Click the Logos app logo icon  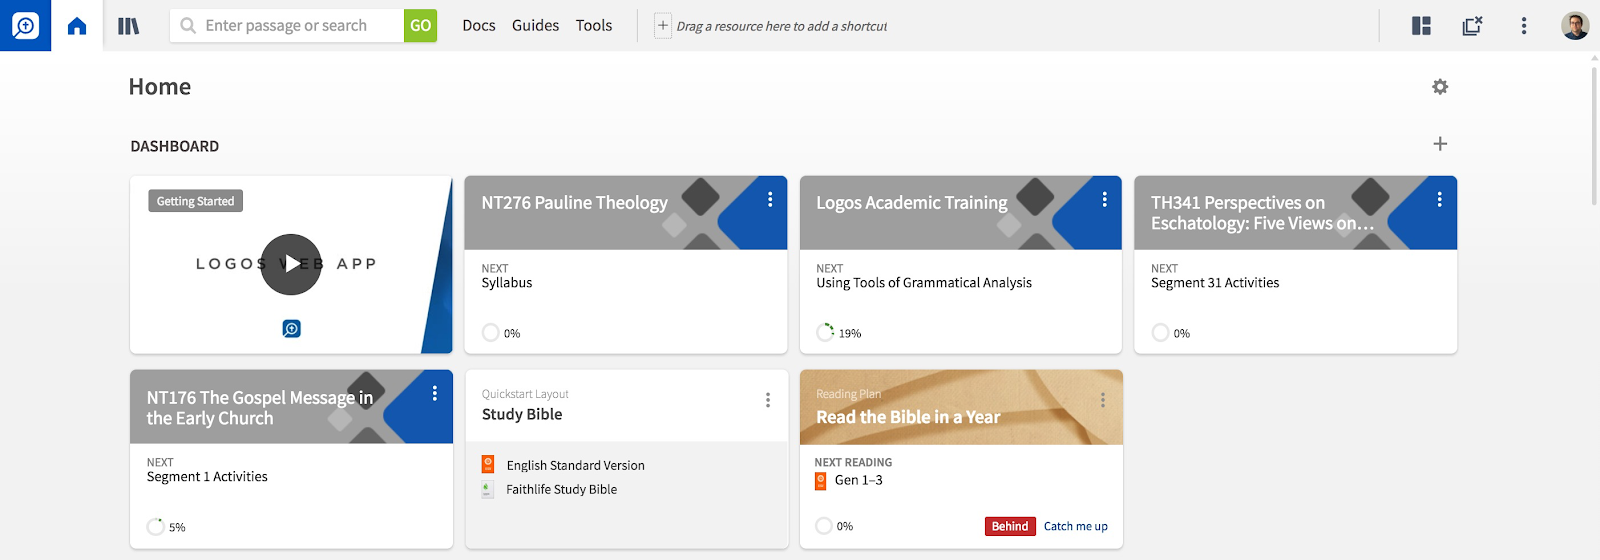(x=25, y=25)
